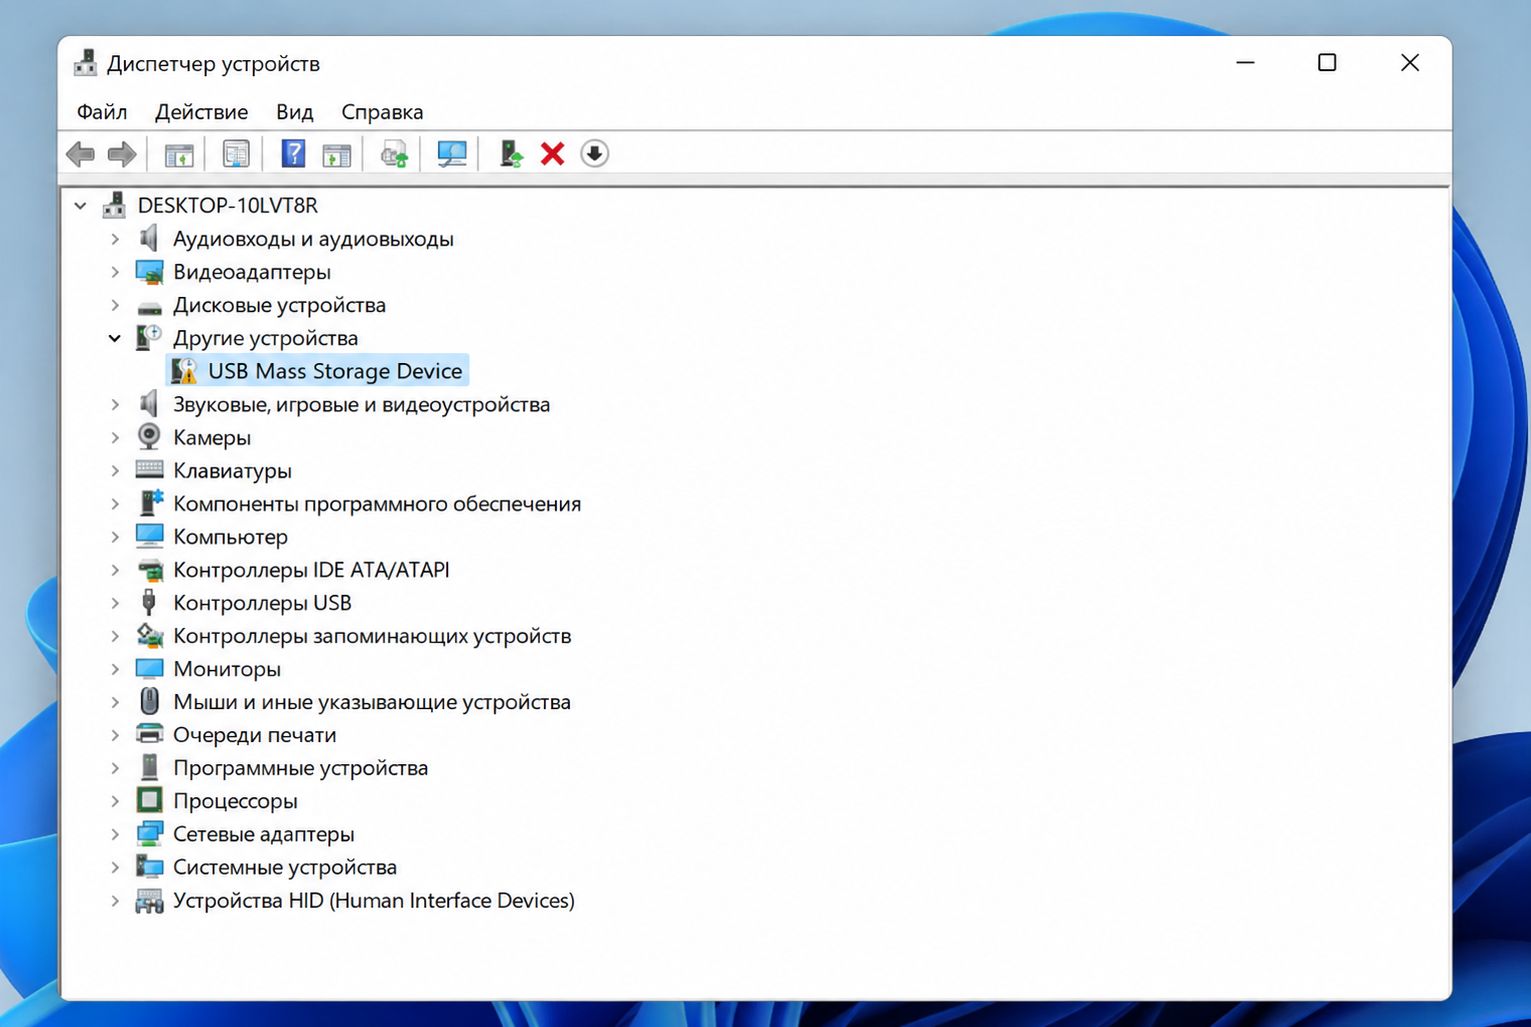Expand the Аудиовходы и аудиовыходы category
1531x1027 pixels.
click(115, 239)
